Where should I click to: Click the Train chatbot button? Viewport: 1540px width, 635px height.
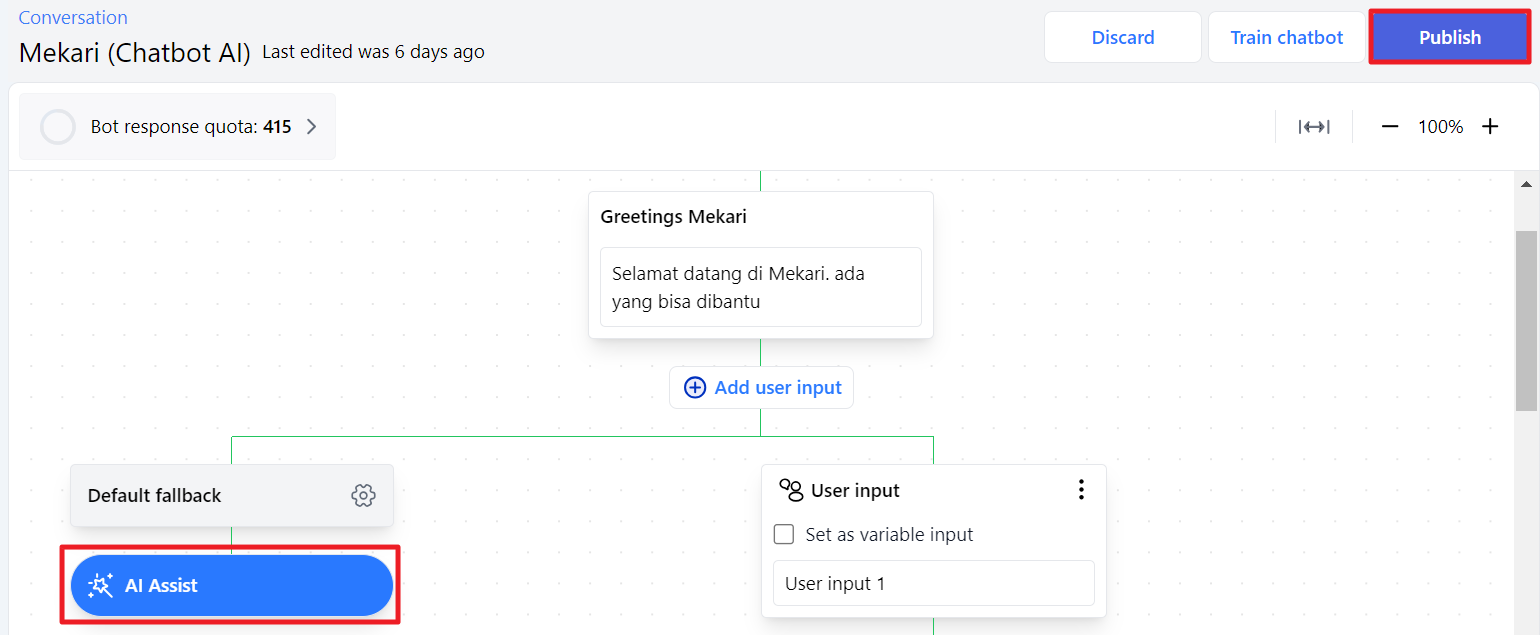coord(1286,37)
